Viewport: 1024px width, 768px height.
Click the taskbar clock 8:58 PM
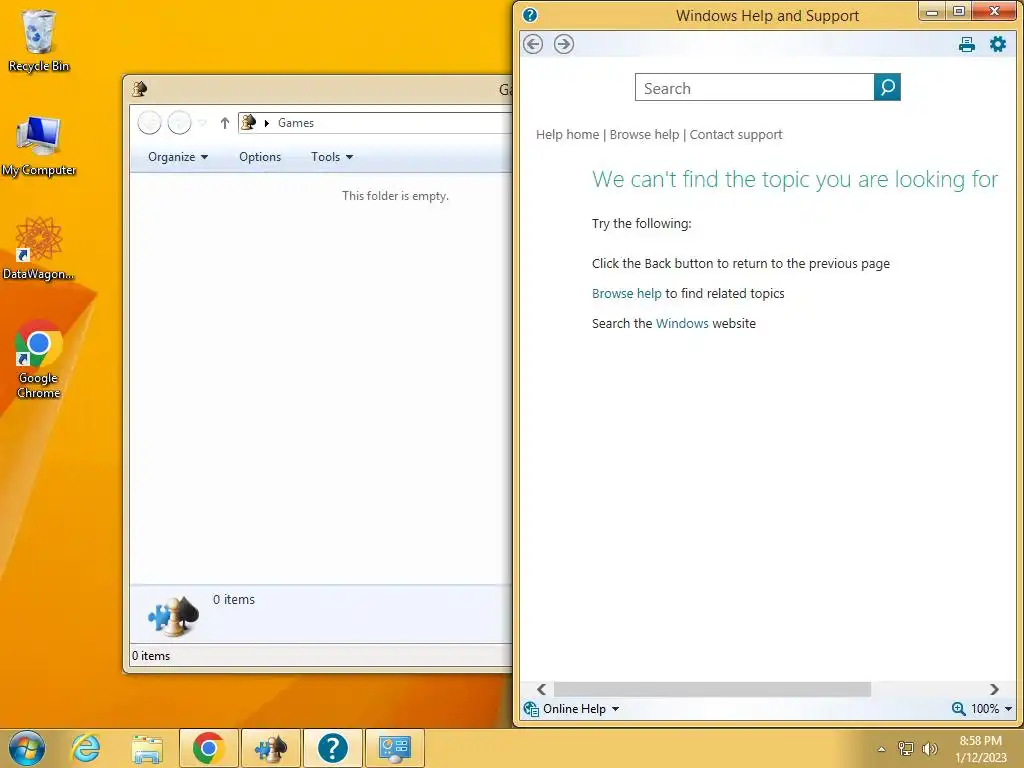pyautogui.click(x=980, y=741)
